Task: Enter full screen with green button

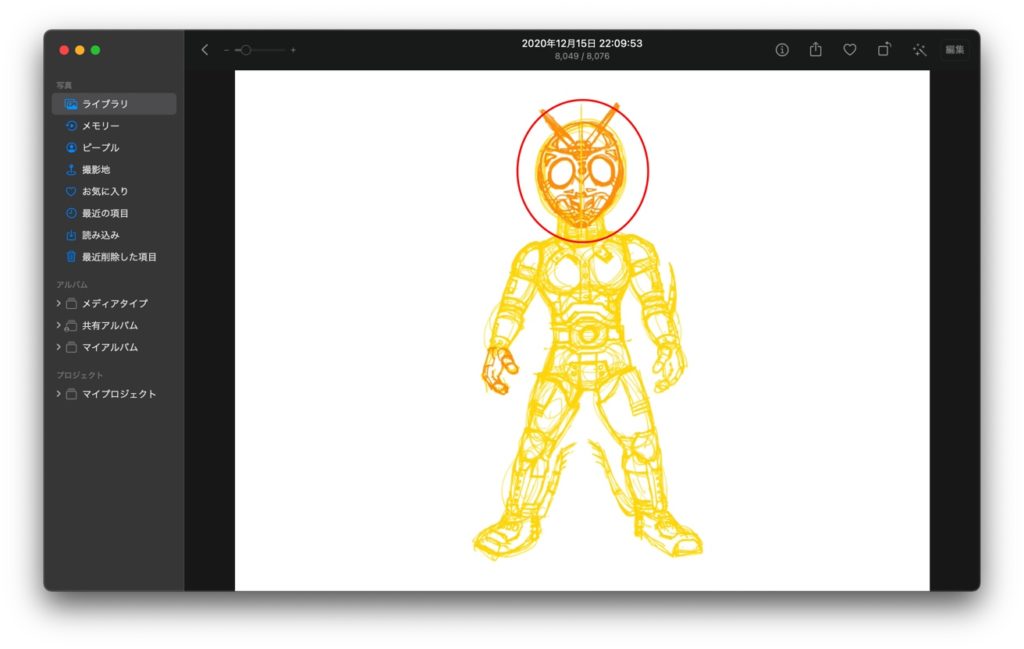Action: pyautogui.click(x=95, y=50)
